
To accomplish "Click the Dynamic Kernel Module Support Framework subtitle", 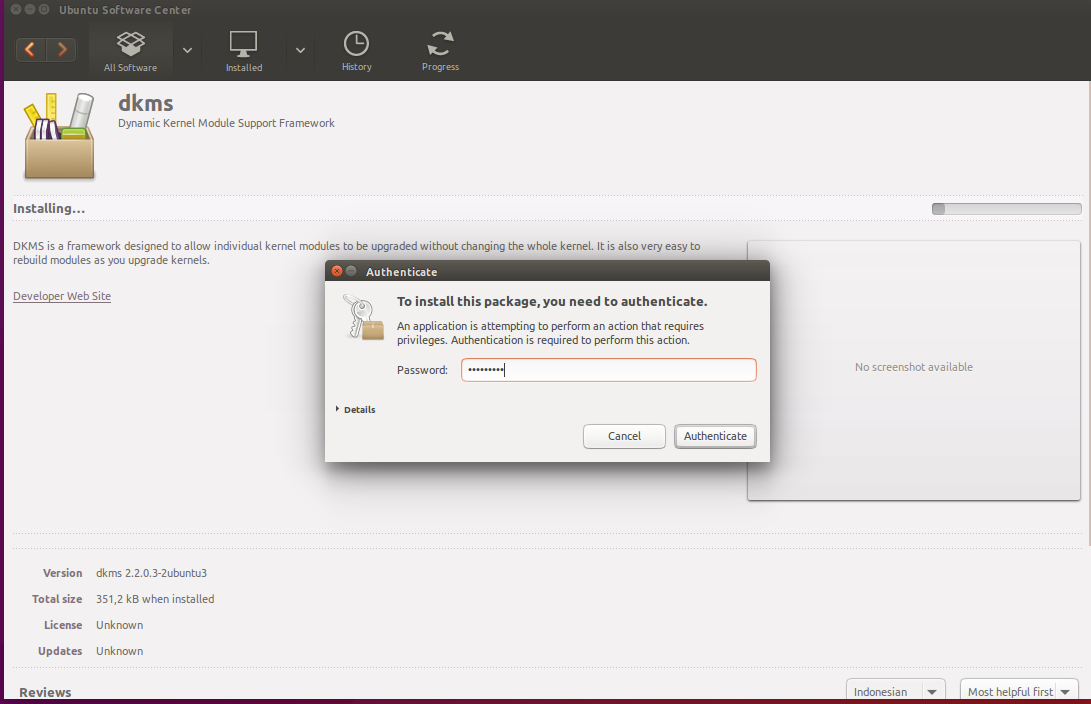I will pyautogui.click(x=226, y=123).
